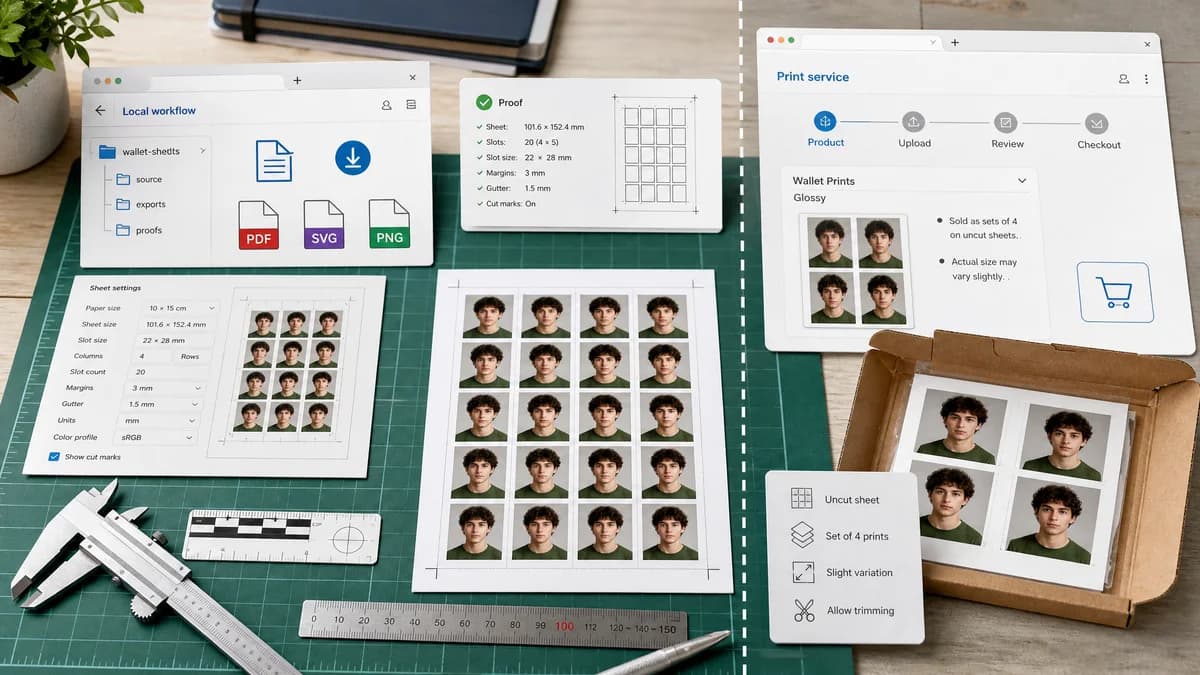Viewport: 1200px width, 675px height.
Task: Go back in Local workflow window
Action: click(x=100, y=111)
